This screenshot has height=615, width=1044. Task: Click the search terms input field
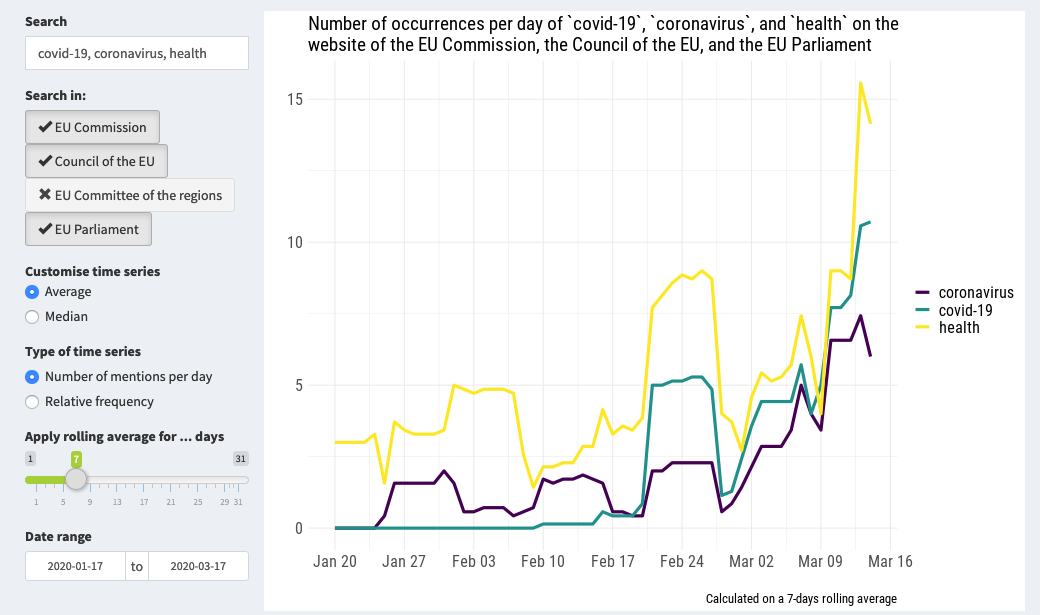[136, 53]
